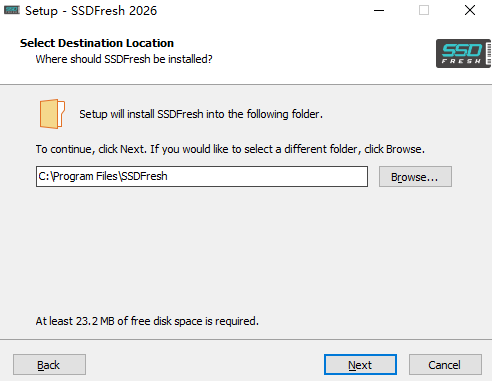Click the 'To continue, click Next' instruction text
Viewport: 492px width, 381px height.
tap(230, 149)
